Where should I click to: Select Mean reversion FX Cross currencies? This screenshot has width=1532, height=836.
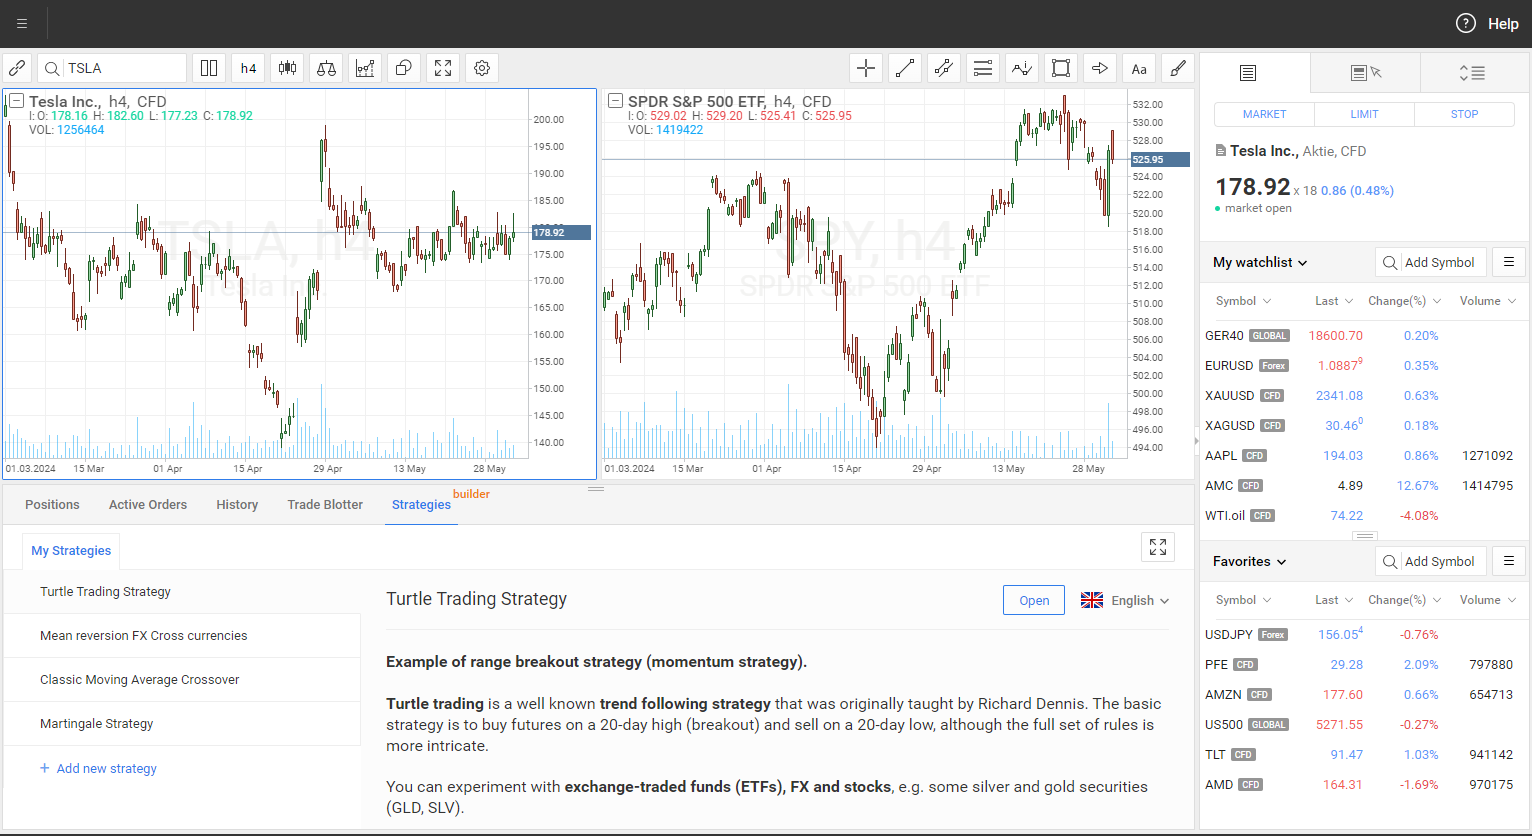tap(182, 636)
